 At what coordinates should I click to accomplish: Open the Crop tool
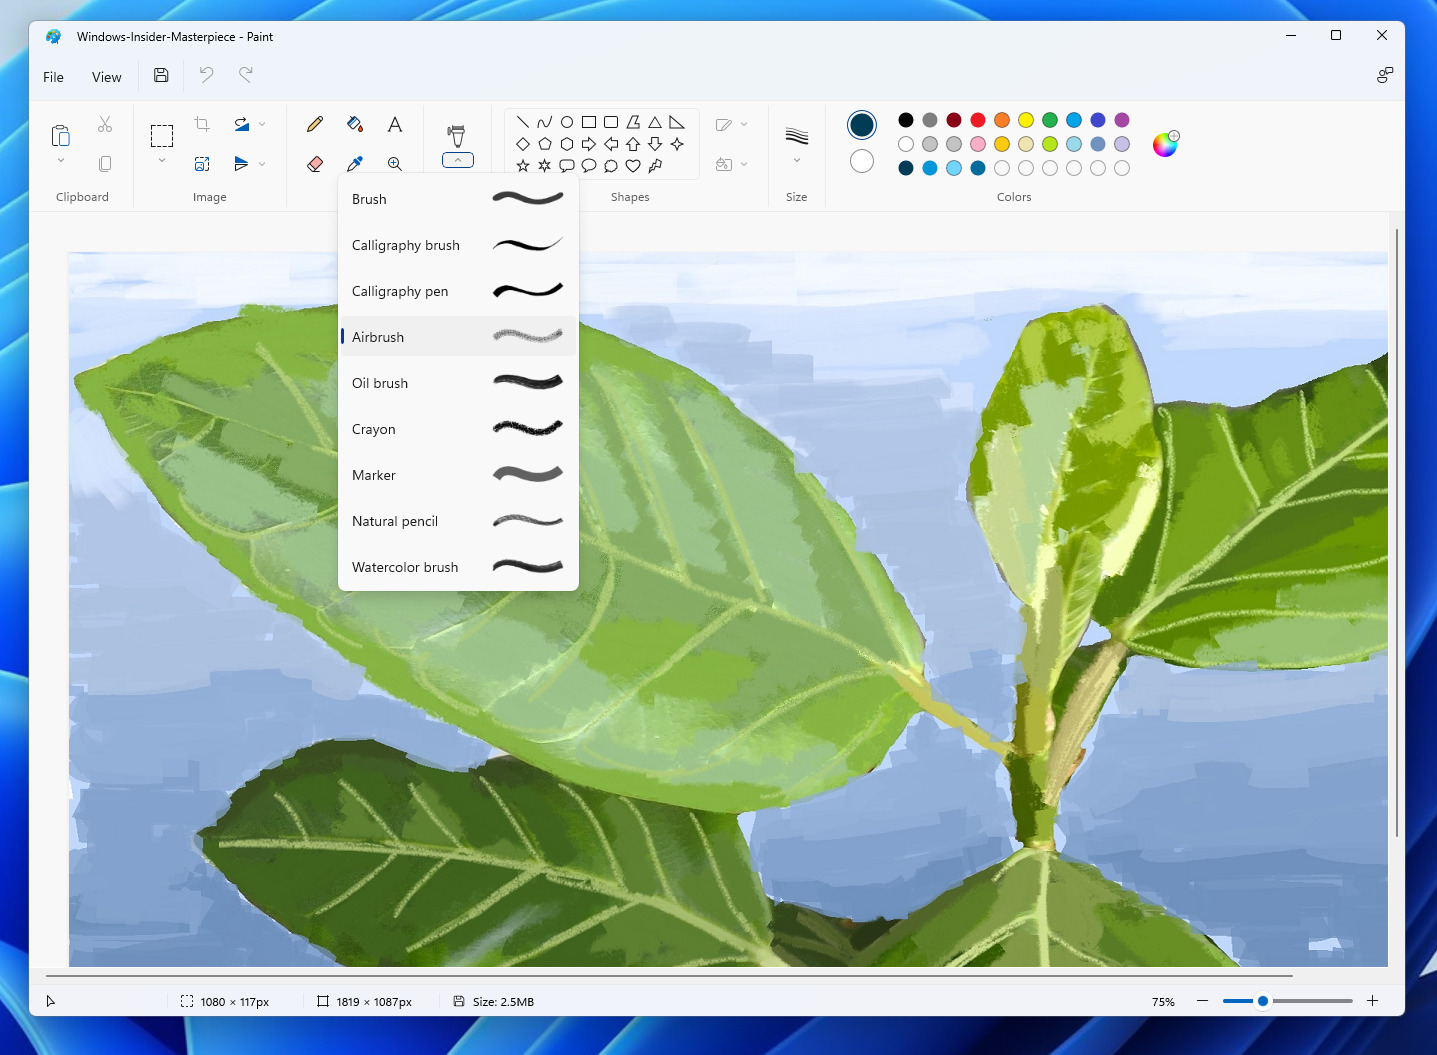(202, 123)
